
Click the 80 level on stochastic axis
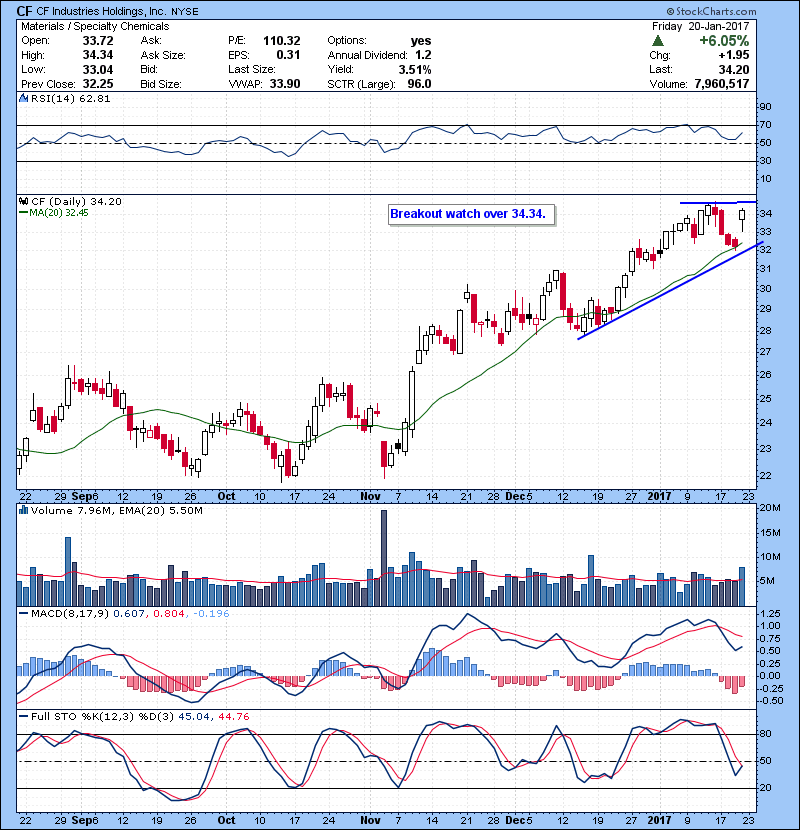pyautogui.click(x=766, y=734)
